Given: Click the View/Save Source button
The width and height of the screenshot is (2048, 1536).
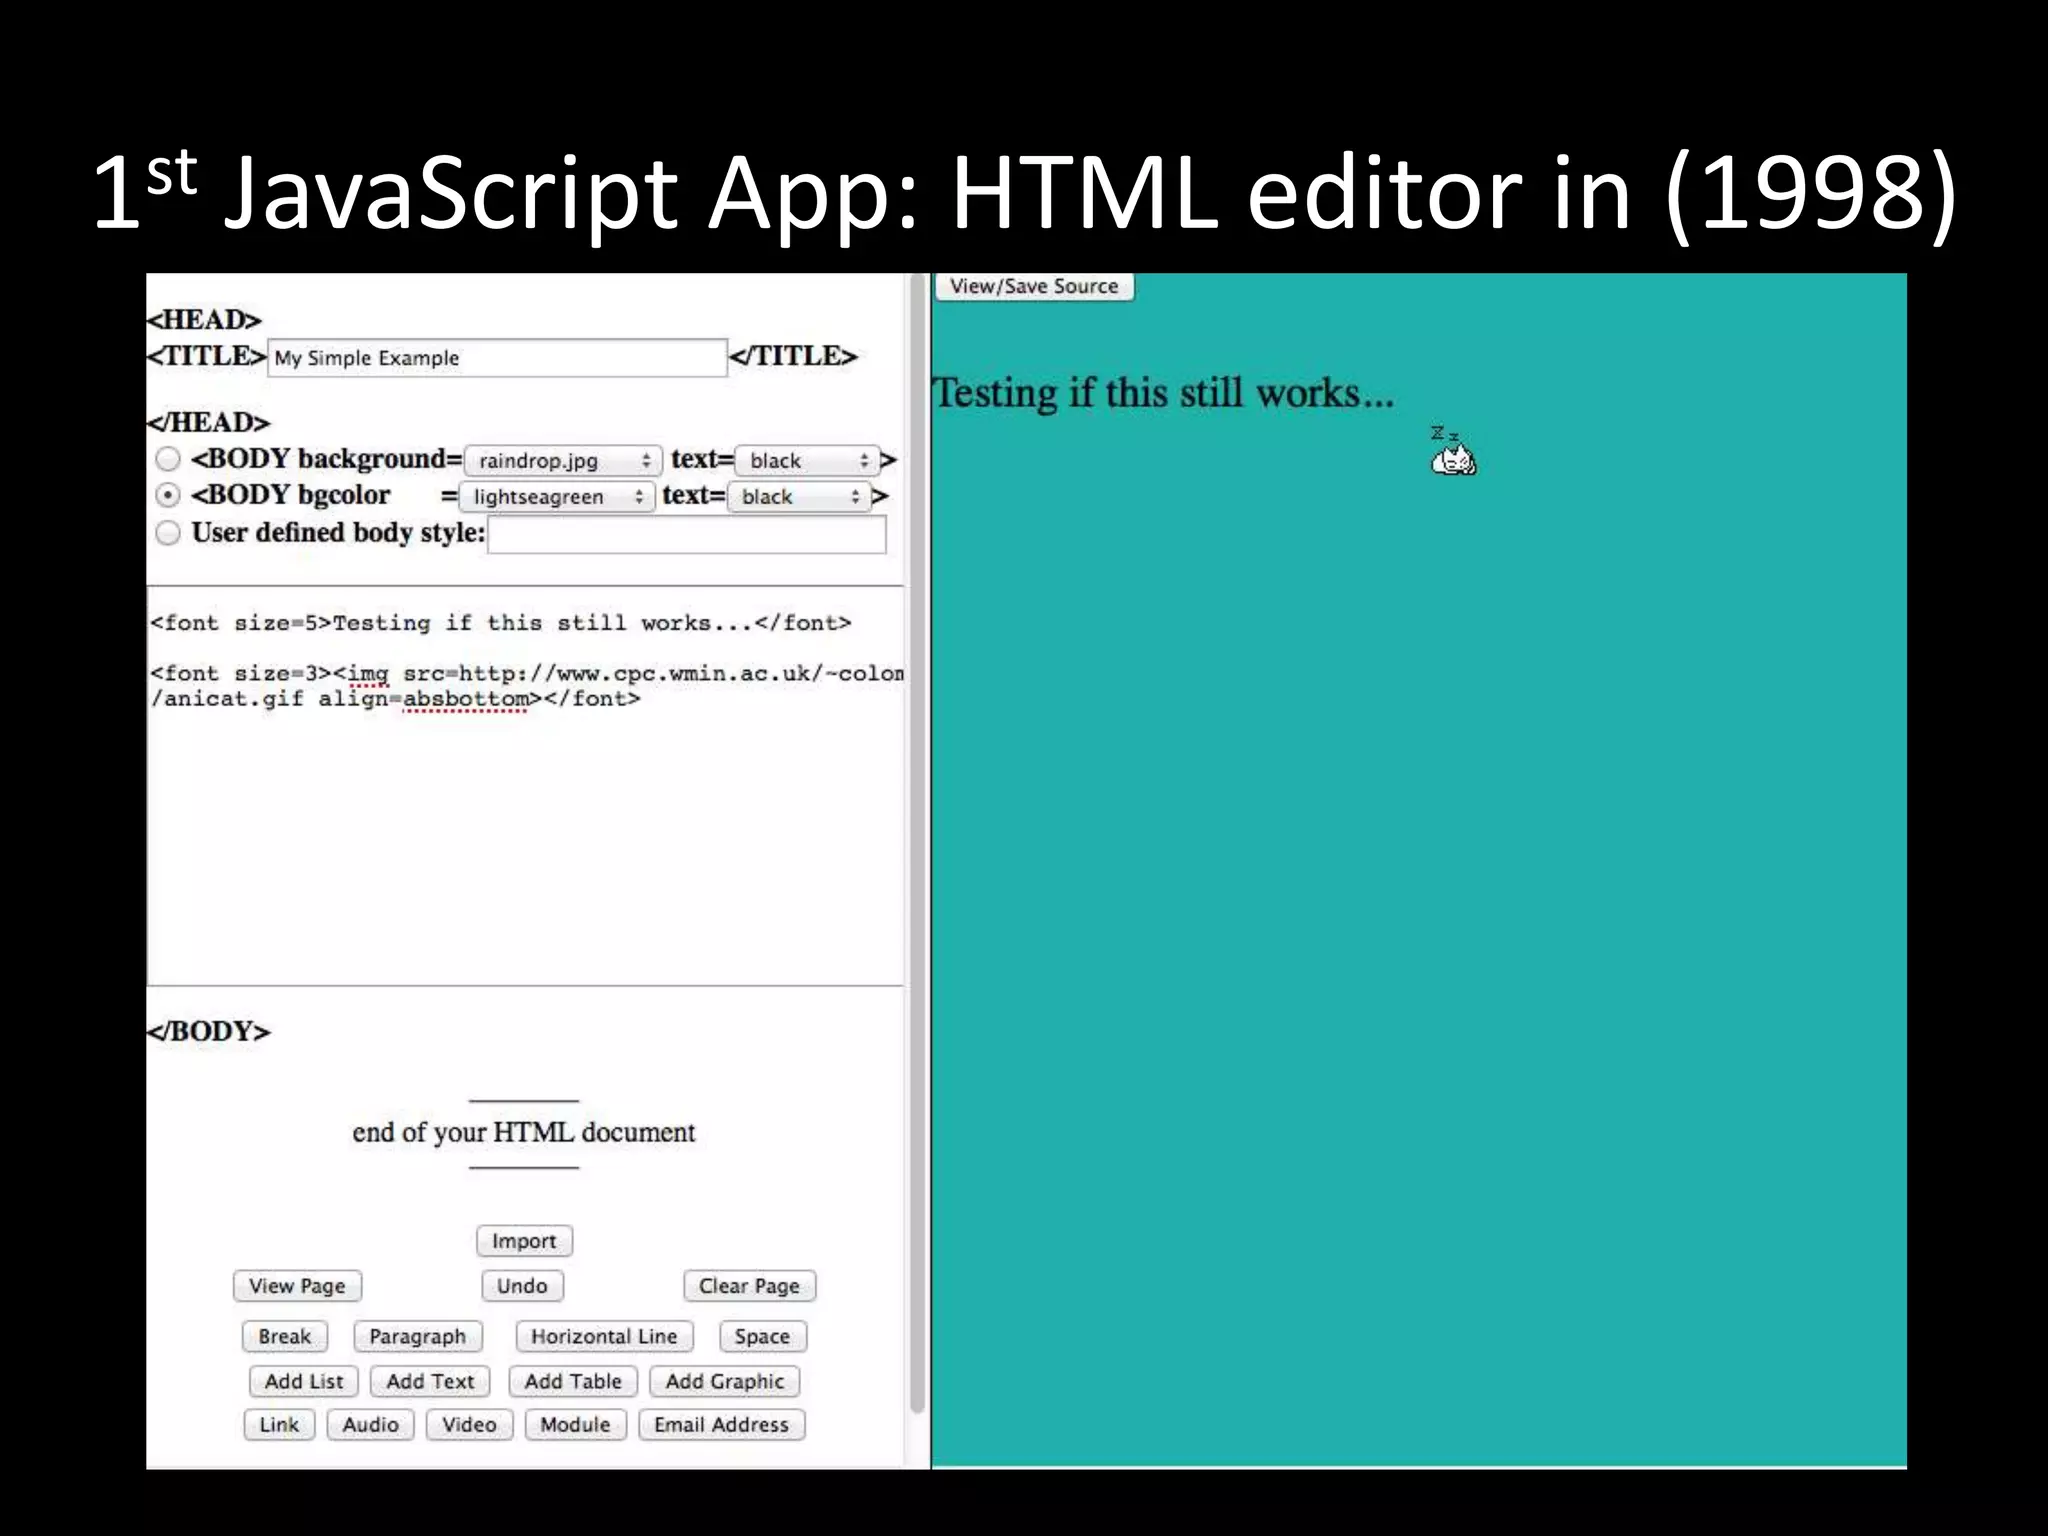Looking at the screenshot, I should [x=1034, y=286].
